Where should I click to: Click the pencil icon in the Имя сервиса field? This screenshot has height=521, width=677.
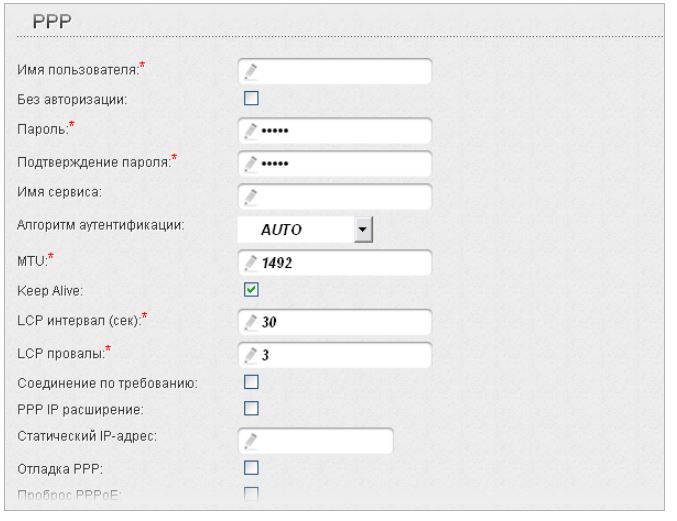[x=251, y=196]
